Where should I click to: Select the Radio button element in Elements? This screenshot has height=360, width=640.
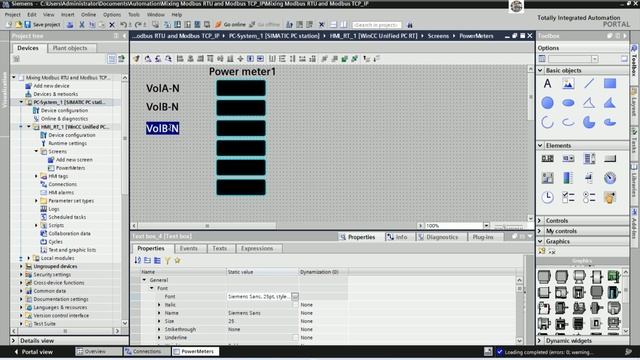(589, 198)
